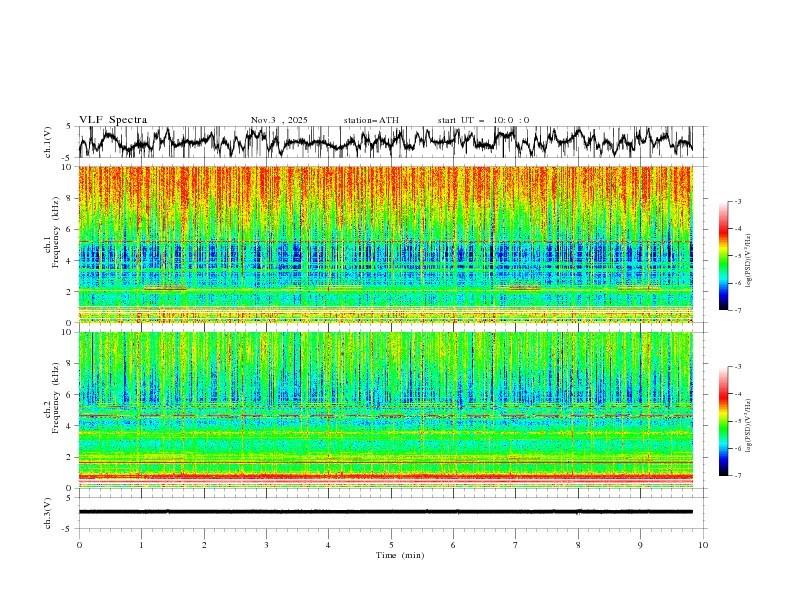Viewport: 792px width, 612px height.
Task: Click the ch.2 colorbar "log(PSD)(V²/Hz)" label
Action: coord(748,426)
